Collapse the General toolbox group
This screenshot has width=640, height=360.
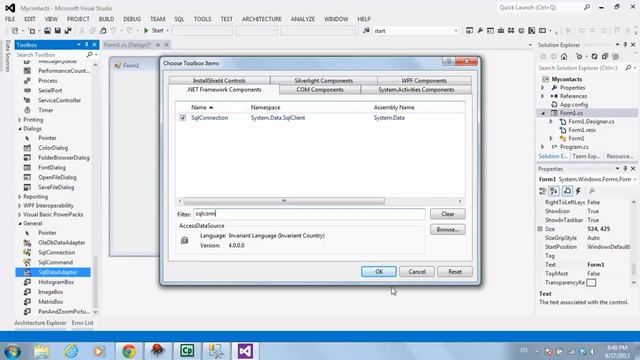[20, 223]
